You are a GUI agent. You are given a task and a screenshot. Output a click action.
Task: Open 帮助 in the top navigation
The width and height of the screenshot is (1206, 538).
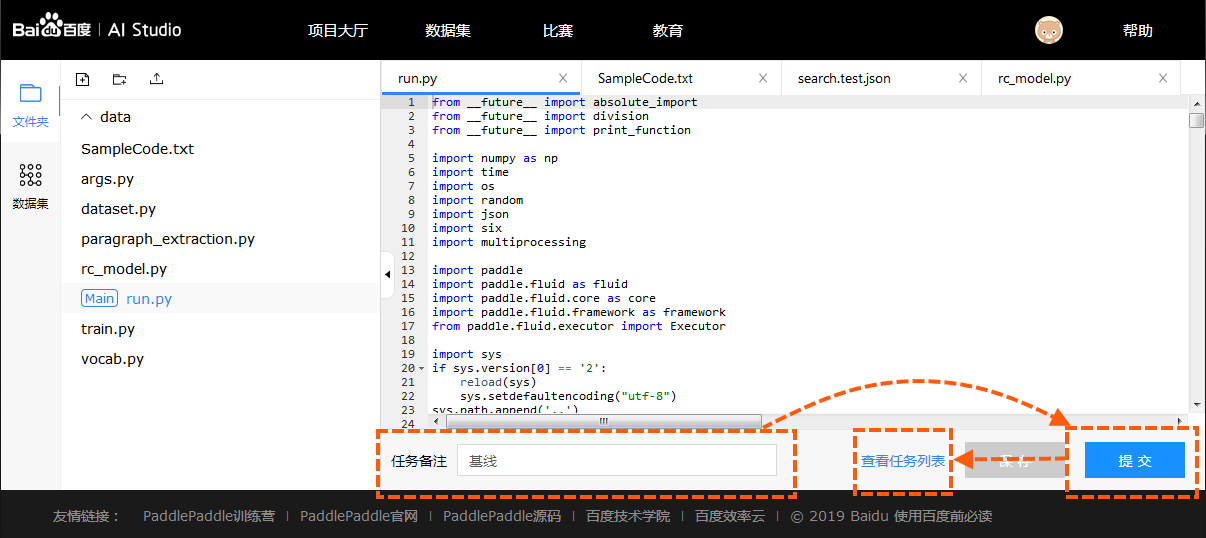pos(1138,30)
